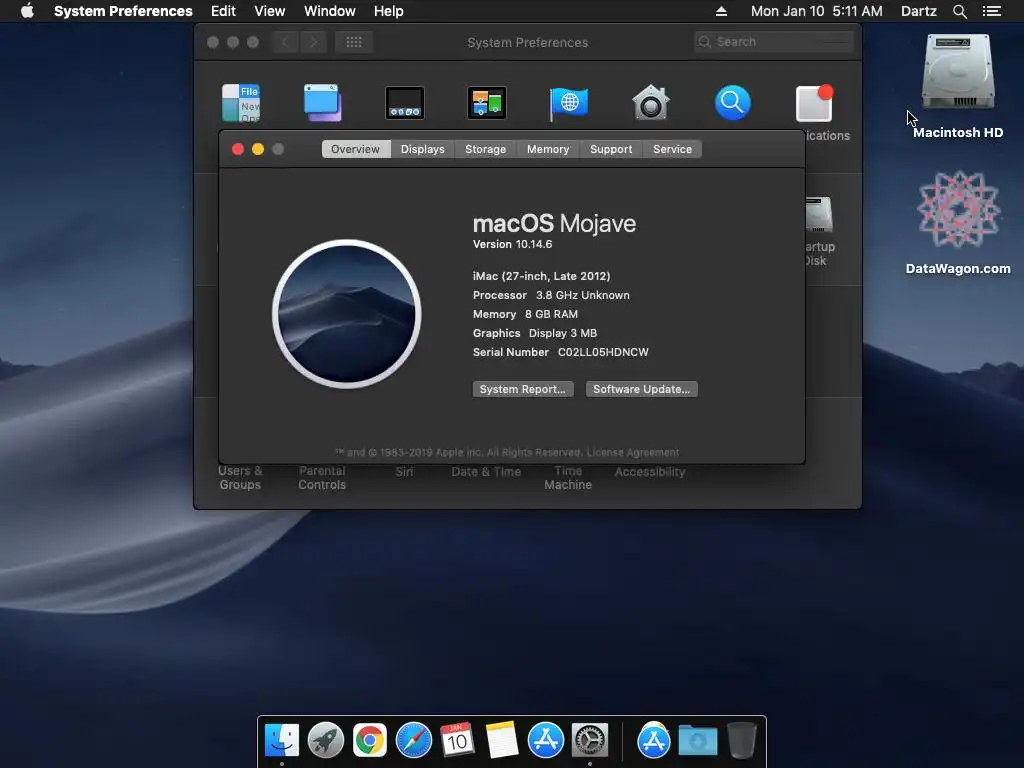1024x768 pixels.
Task: Launch Google Chrome from the Dock
Action: click(x=370, y=740)
